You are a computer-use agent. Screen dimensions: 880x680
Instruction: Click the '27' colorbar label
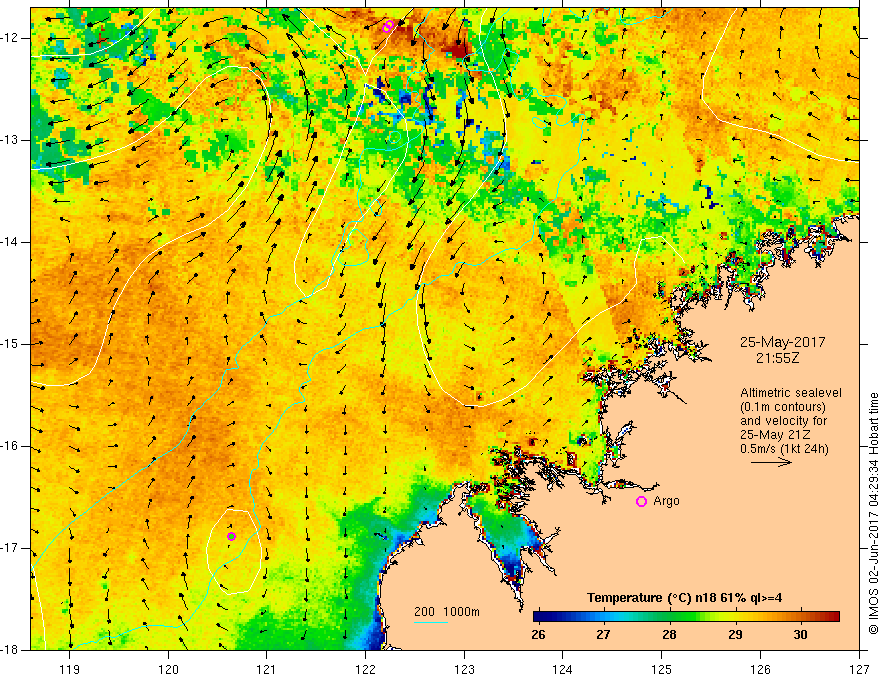603,635
